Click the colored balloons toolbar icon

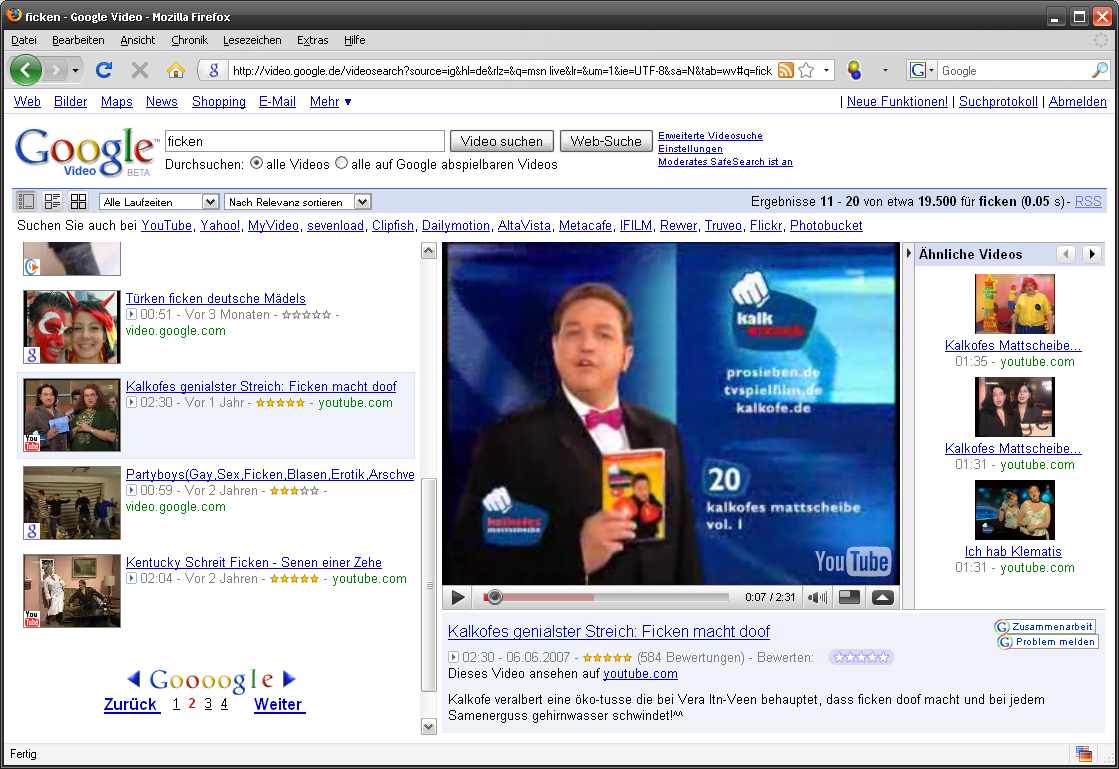(854, 70)
